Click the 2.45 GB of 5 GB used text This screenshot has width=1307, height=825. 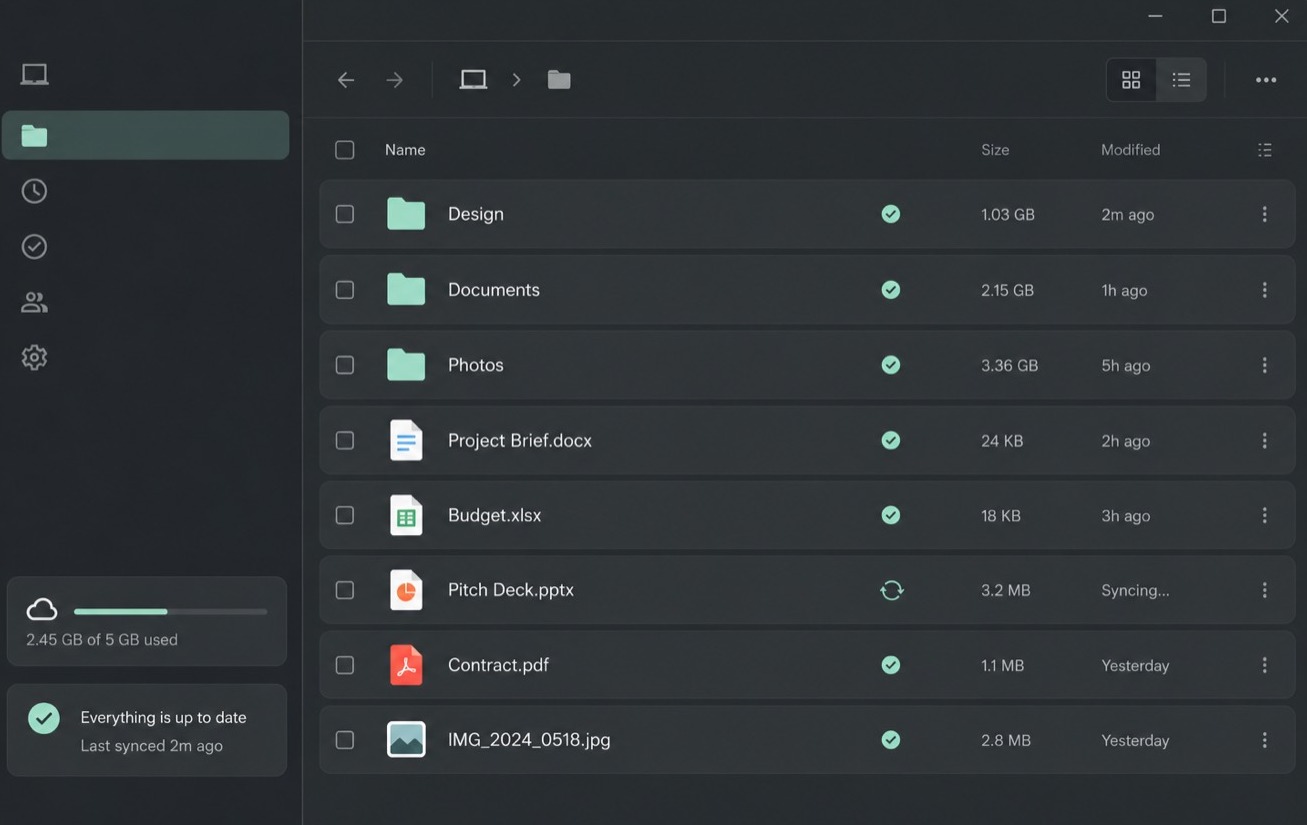(102, 640)
